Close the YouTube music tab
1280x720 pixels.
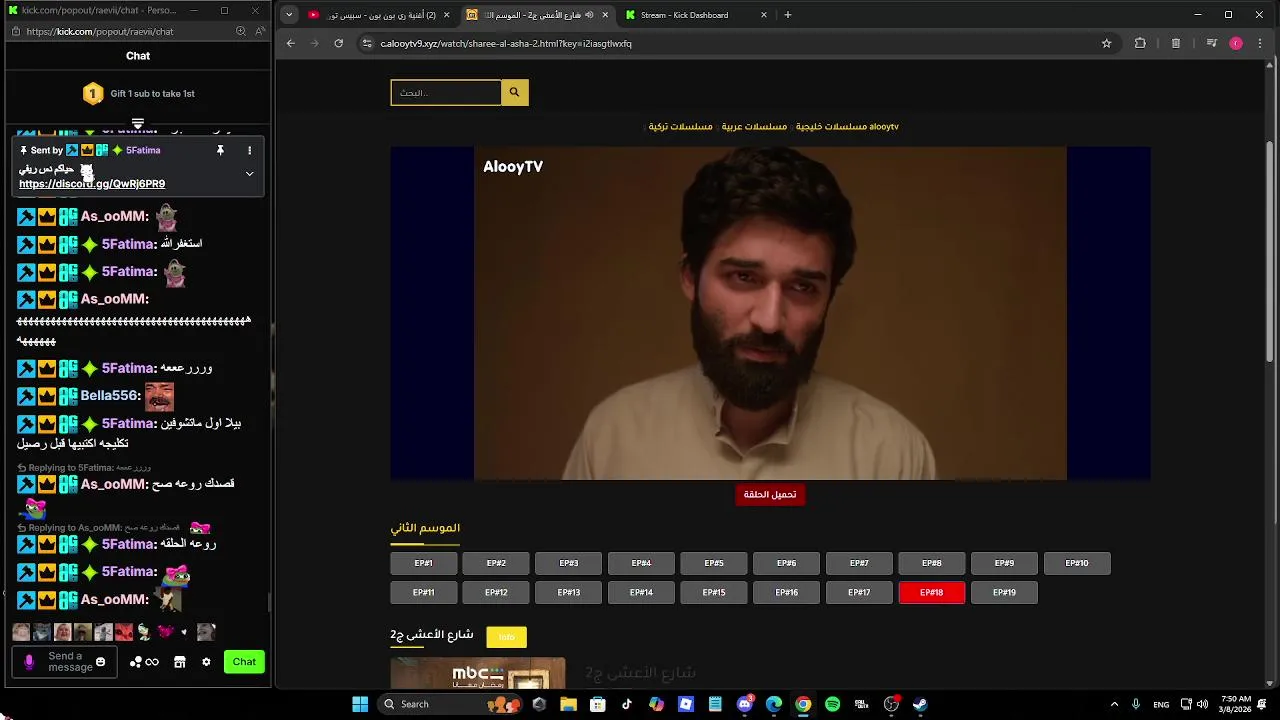(446, 15)
